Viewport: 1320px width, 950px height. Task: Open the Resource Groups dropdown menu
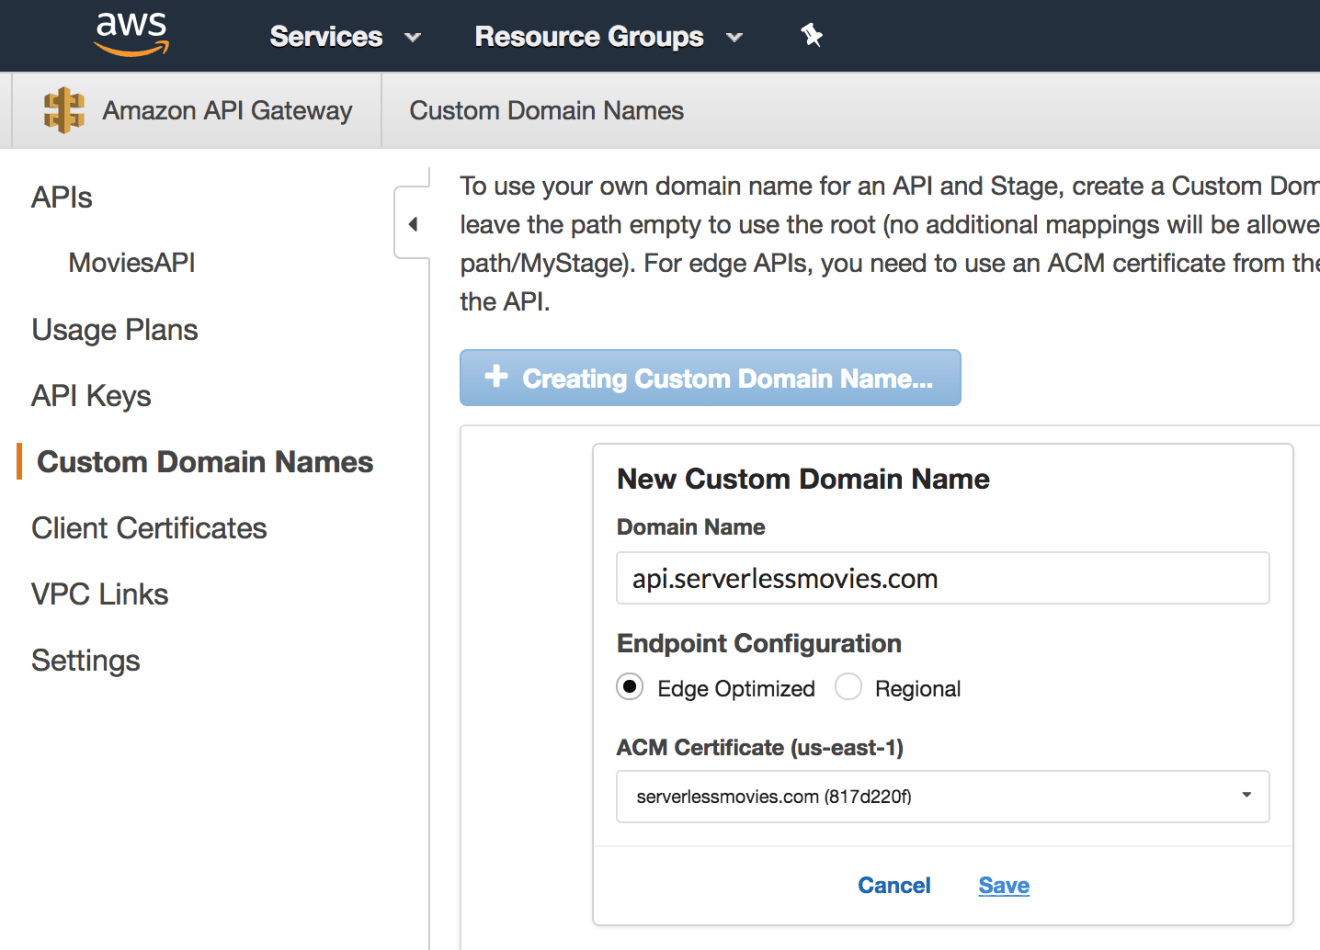pos(608,37)
